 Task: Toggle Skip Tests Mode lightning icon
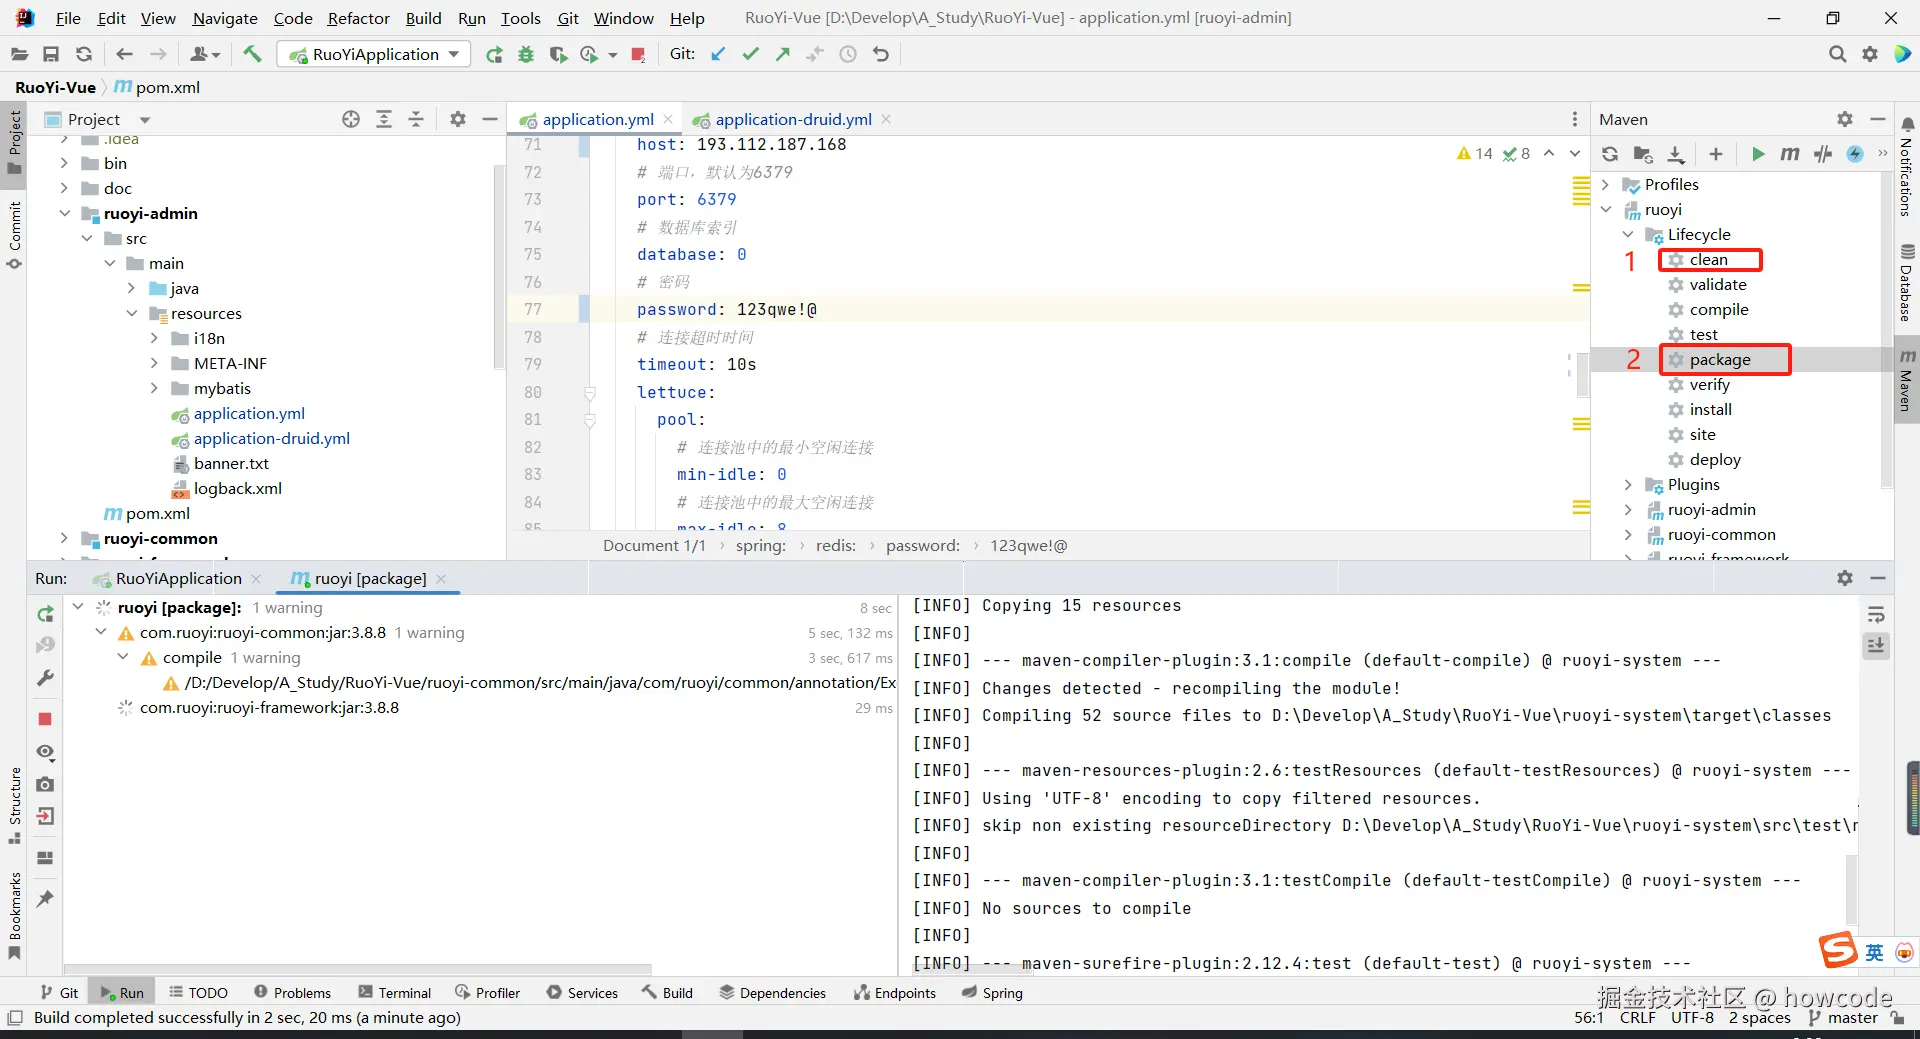[1855, 154]
